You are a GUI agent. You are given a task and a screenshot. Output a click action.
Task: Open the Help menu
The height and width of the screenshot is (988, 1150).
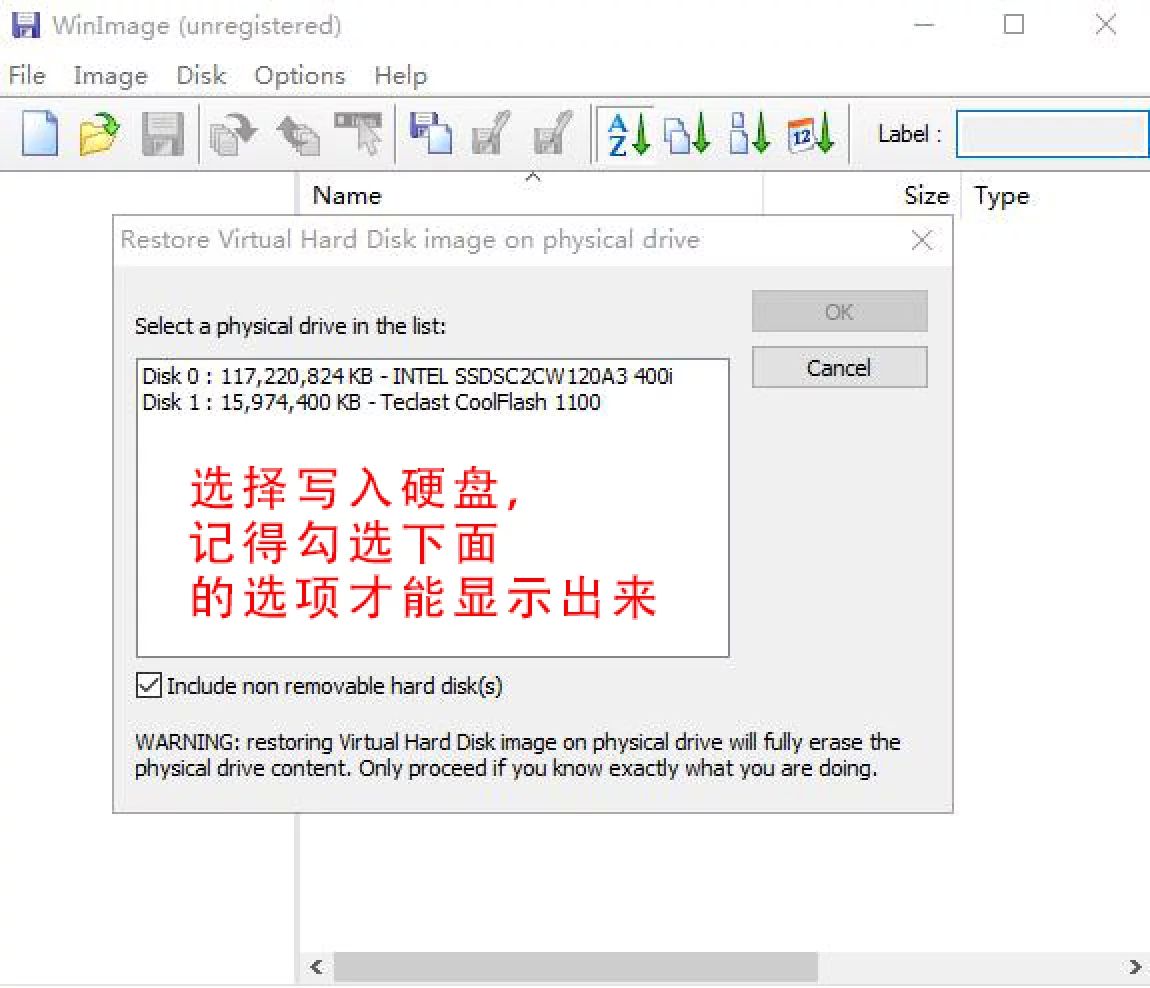[x=399, y=75]
